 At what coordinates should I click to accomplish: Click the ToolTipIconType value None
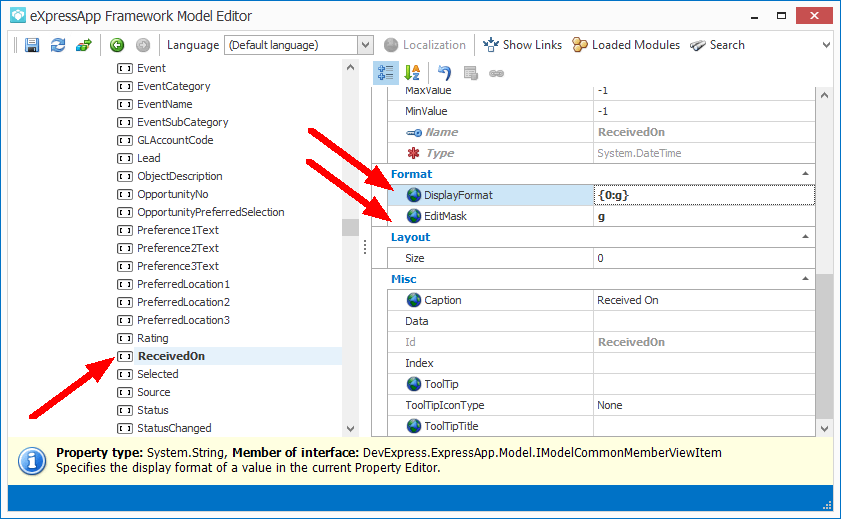coord(704,405)
